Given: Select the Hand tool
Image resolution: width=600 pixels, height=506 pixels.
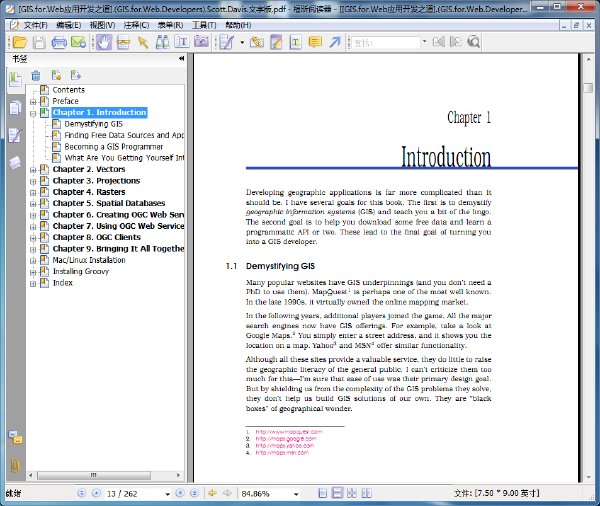Looking at the screenshot, I should 104,42.
